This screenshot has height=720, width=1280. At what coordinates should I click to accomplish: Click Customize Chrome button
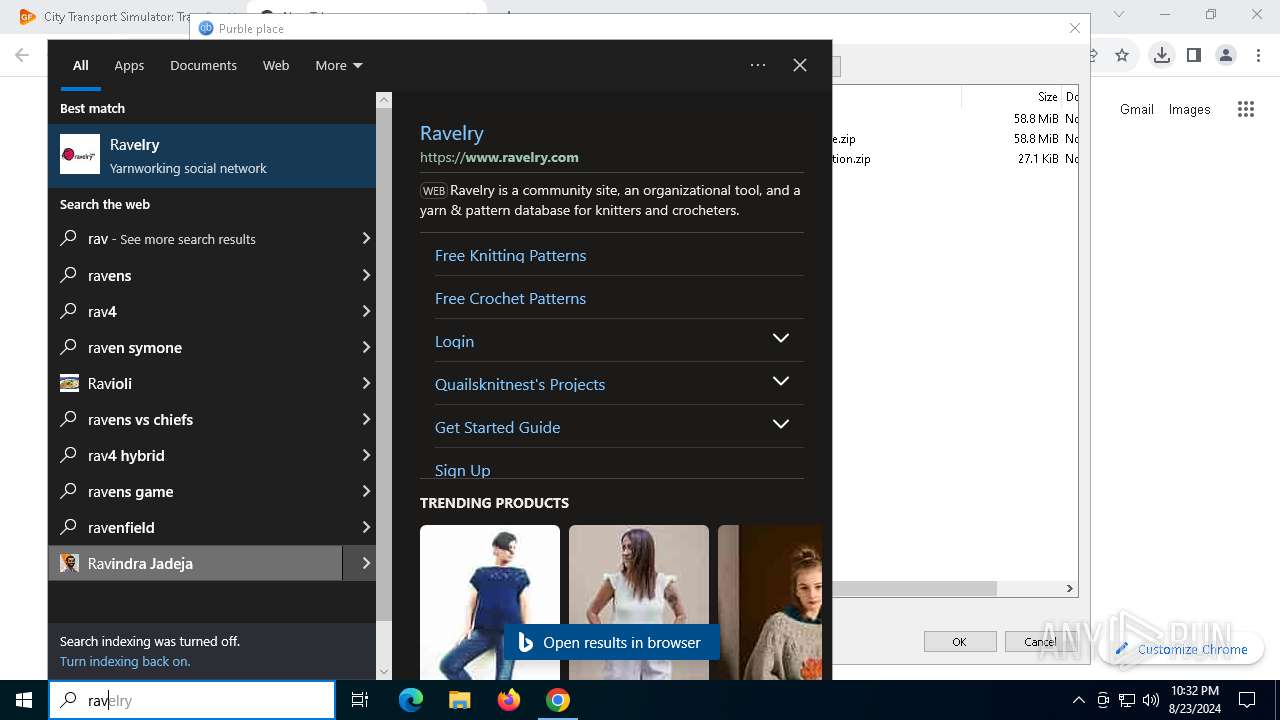[x=1181, y=649]
